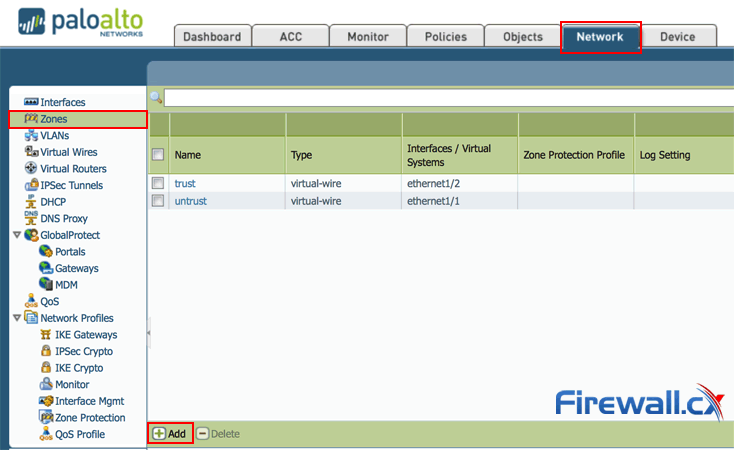Collapse the GlobalProtect tree node

17,235
